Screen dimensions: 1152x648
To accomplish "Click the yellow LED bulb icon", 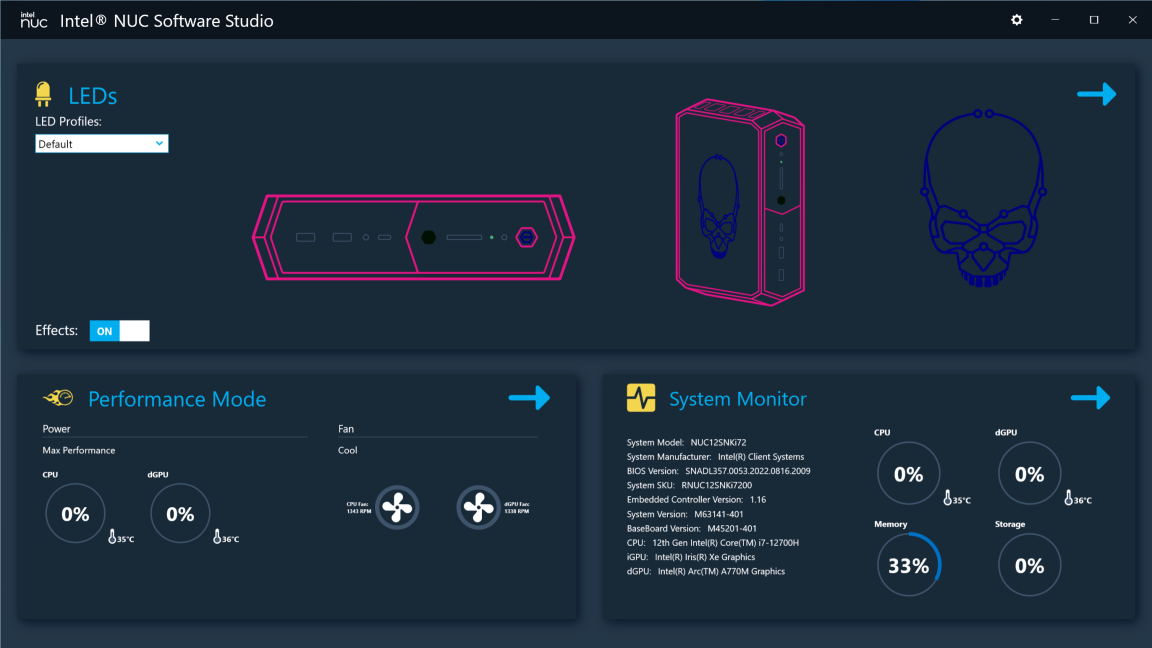I will pyautogui.click(x=43, y=94).
